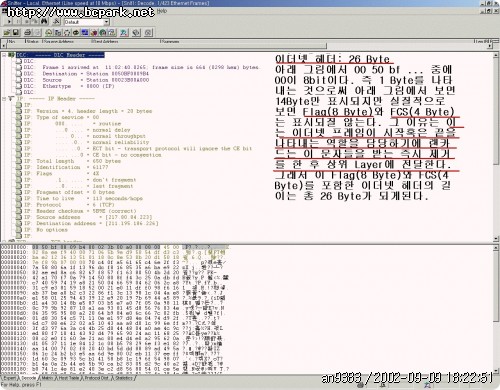Click the decode pane scroll-up arrow
The image size is (500, 390).
[x=496, y=55]
